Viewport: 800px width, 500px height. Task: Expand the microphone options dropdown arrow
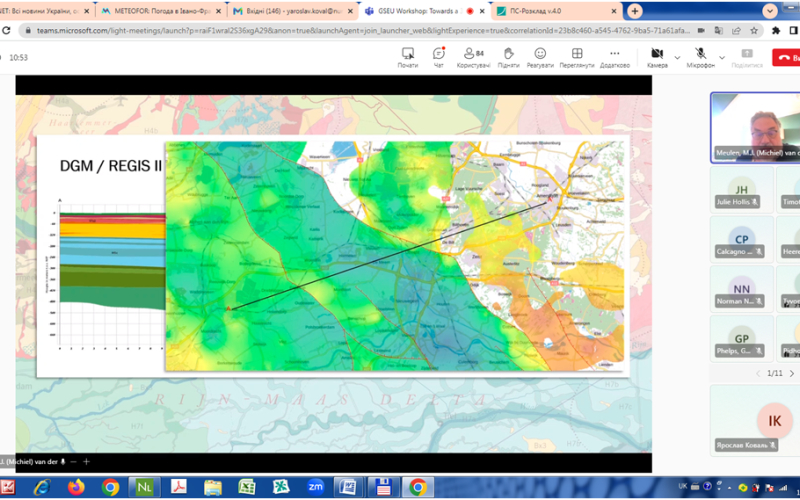pos(722,58)
